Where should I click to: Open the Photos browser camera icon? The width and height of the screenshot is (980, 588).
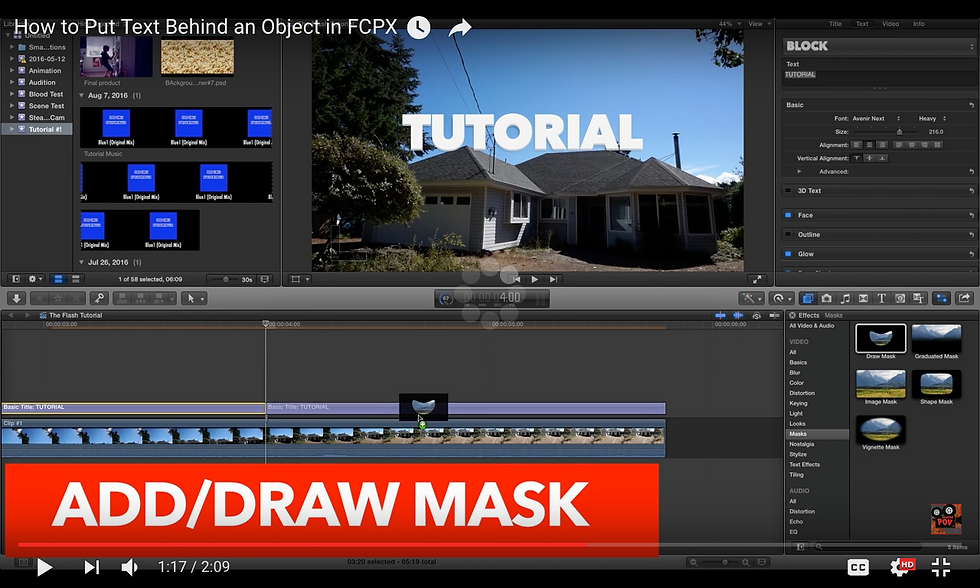pyautogui.click(x=826, y=299)
